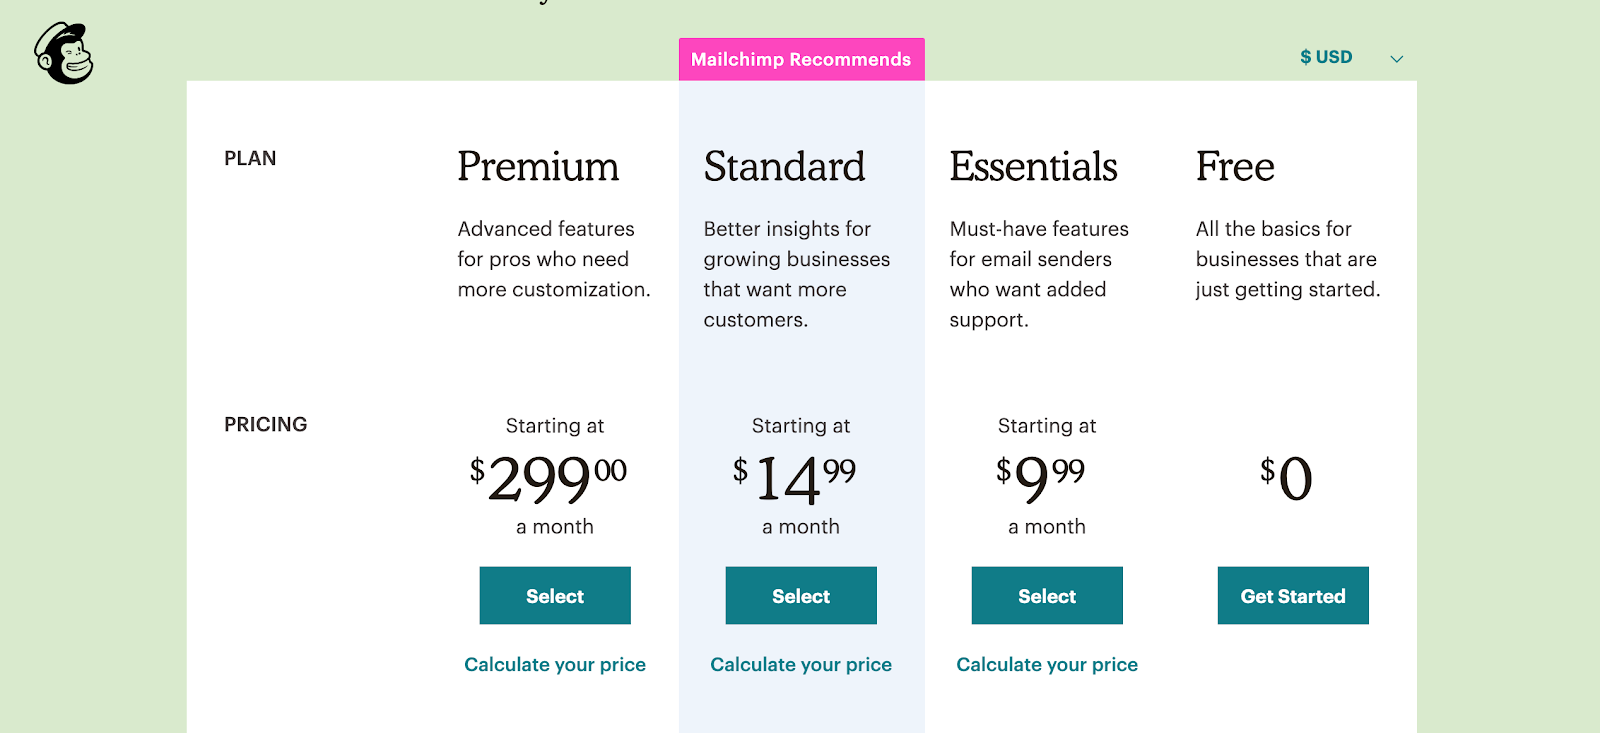Click the PRICING row label
The image size is (1600, 733).
tap(266, 425)
